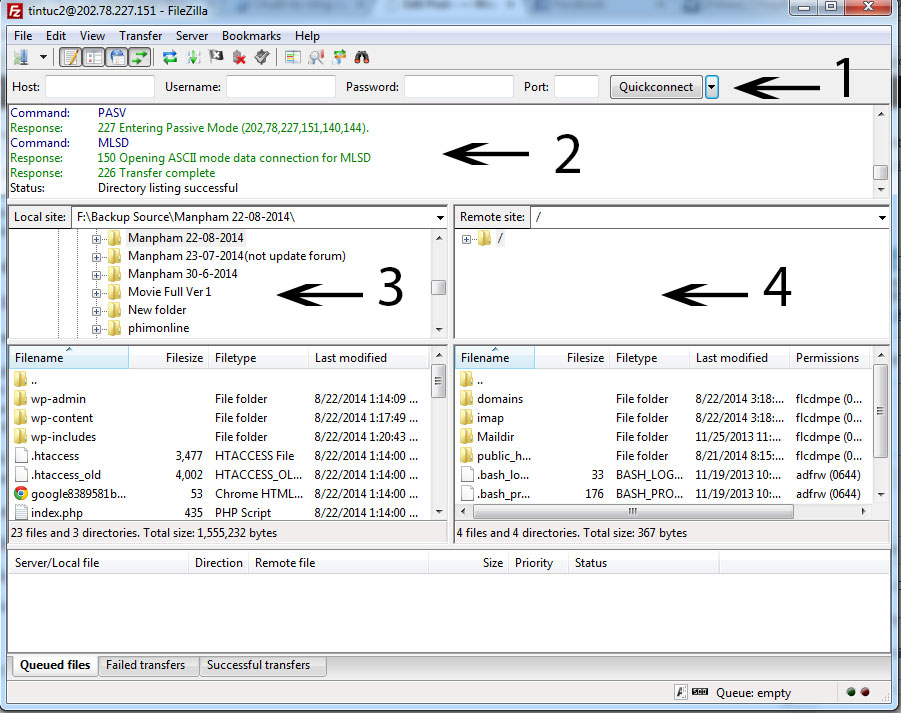Toggle the transfer queue display
The width and height of the screenshot is (901, 713).
pyautogui.click(x=140, y=57)
